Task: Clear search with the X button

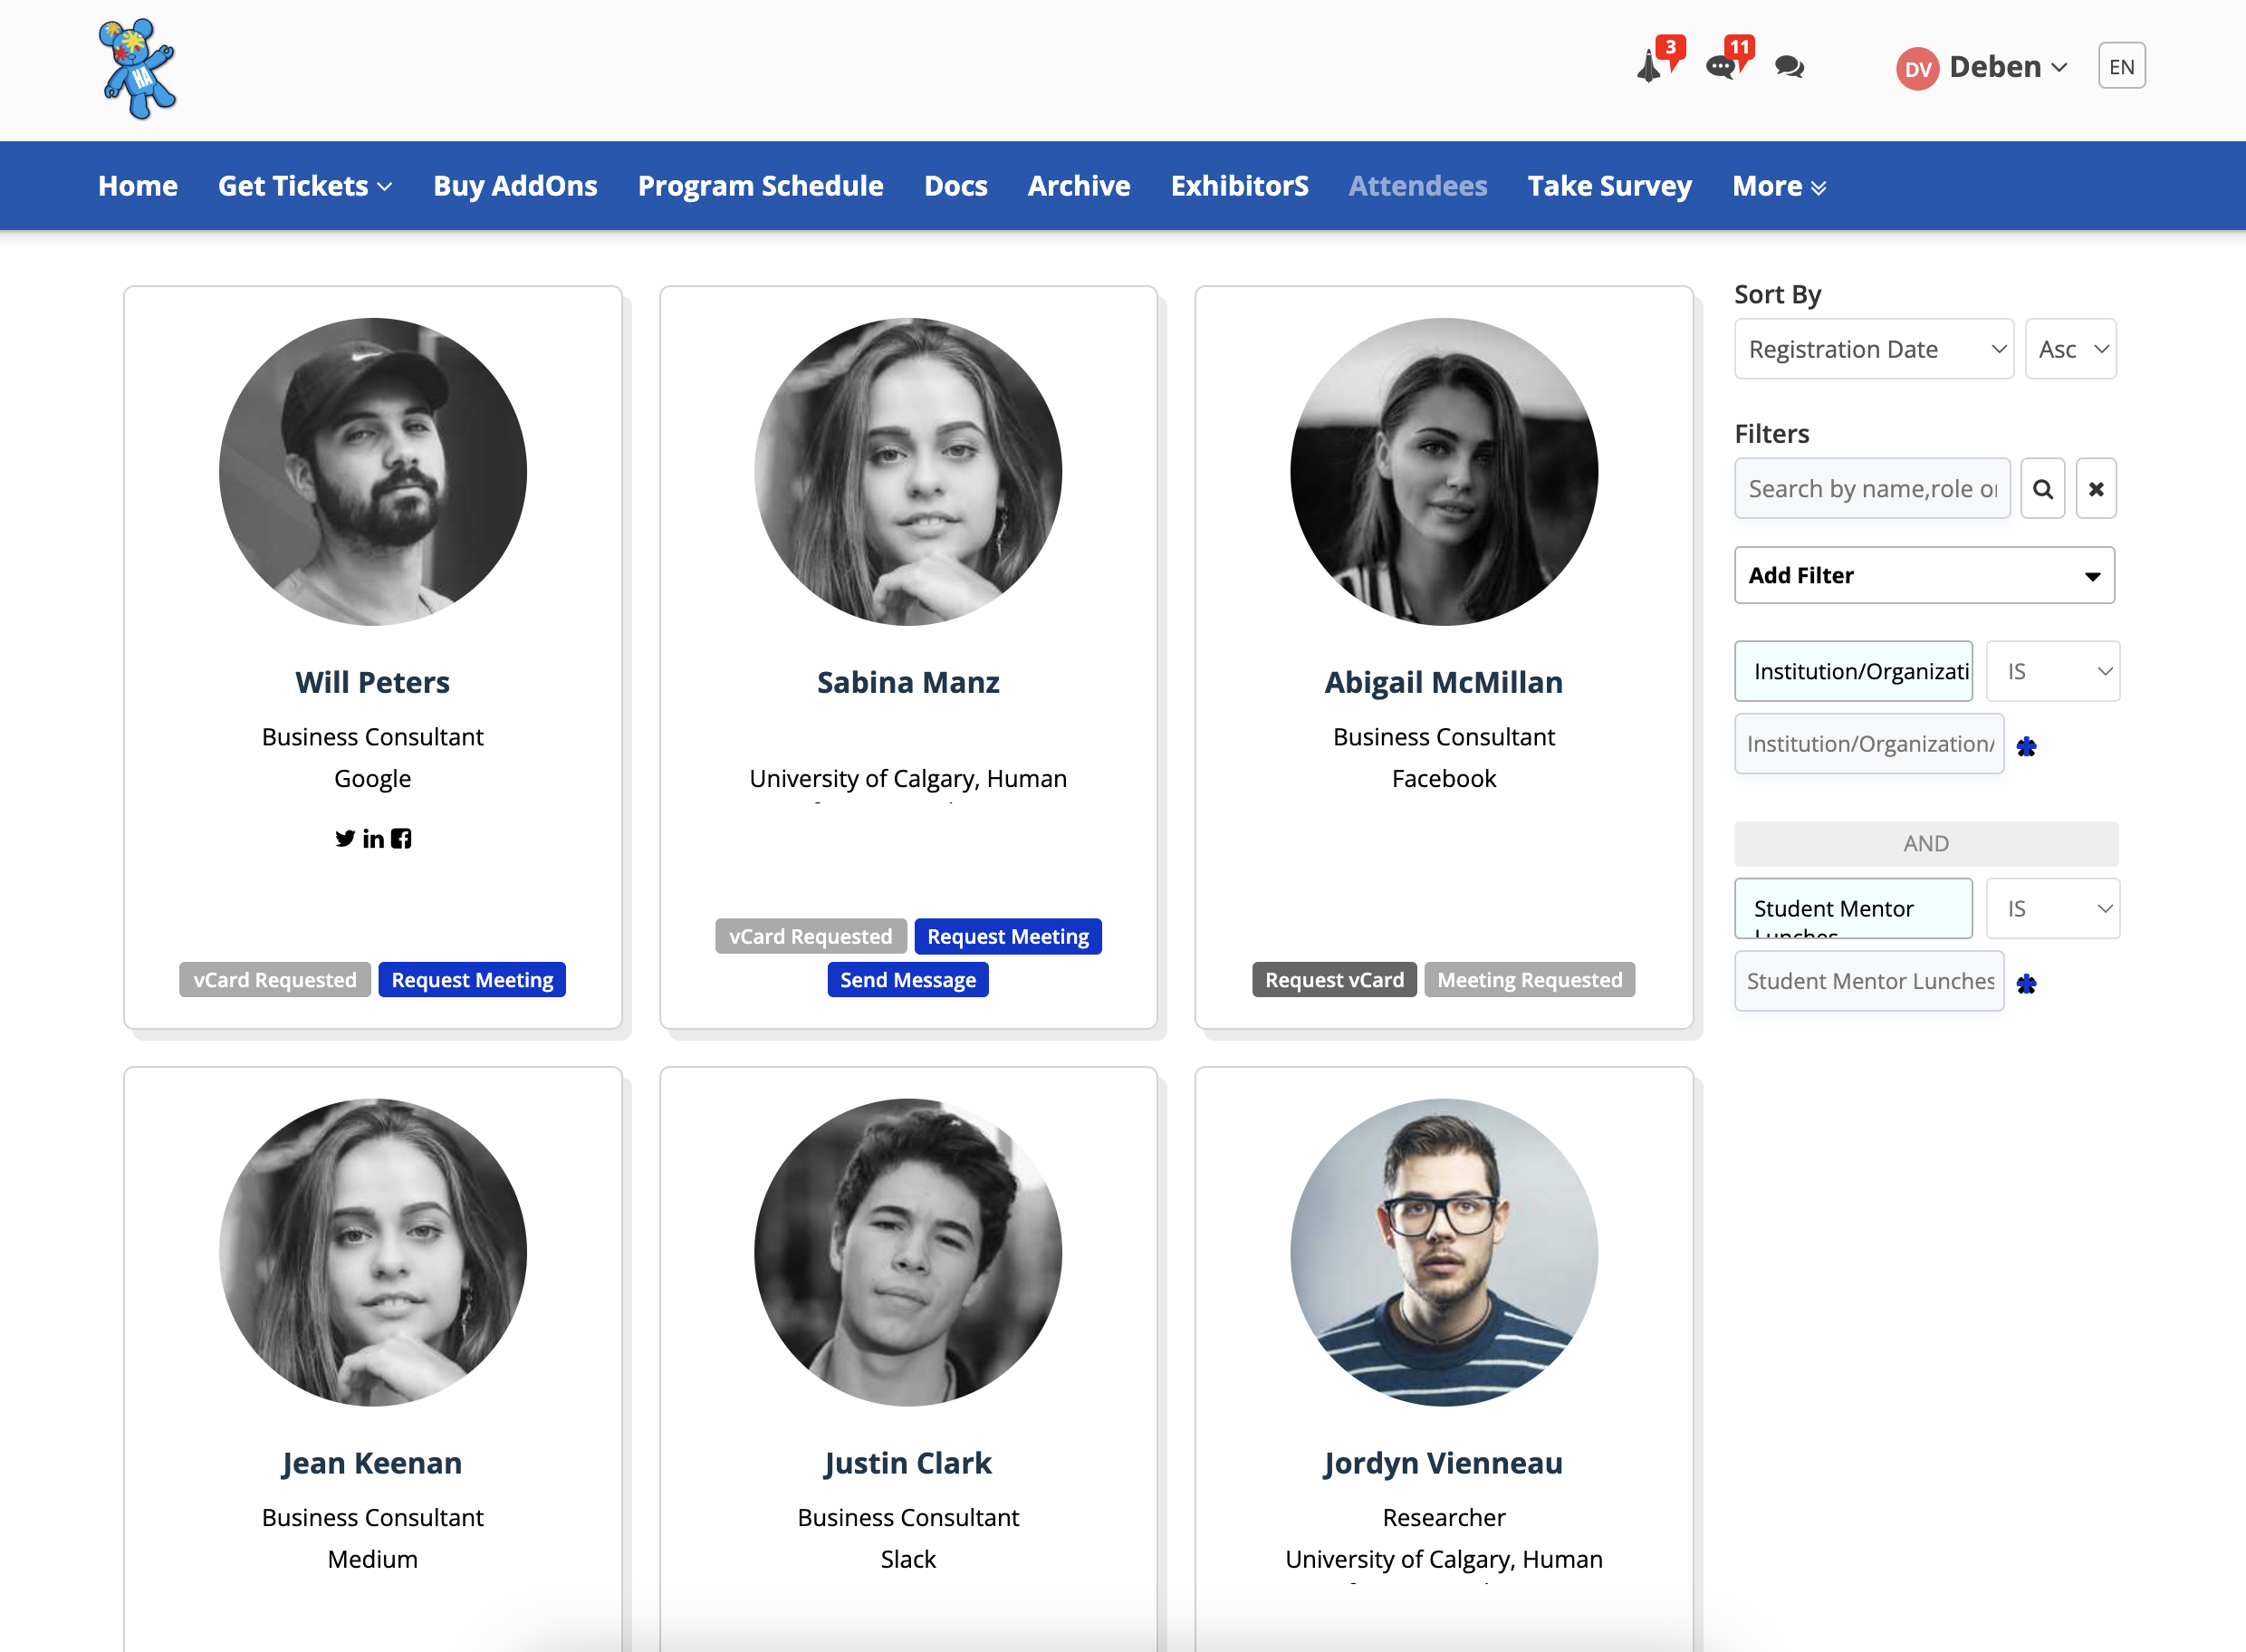Action: click(2096, 489)
